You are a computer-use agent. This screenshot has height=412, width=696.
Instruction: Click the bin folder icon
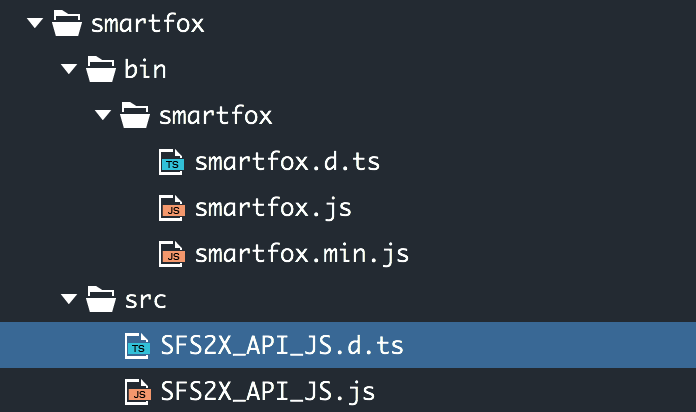[101, 69]
